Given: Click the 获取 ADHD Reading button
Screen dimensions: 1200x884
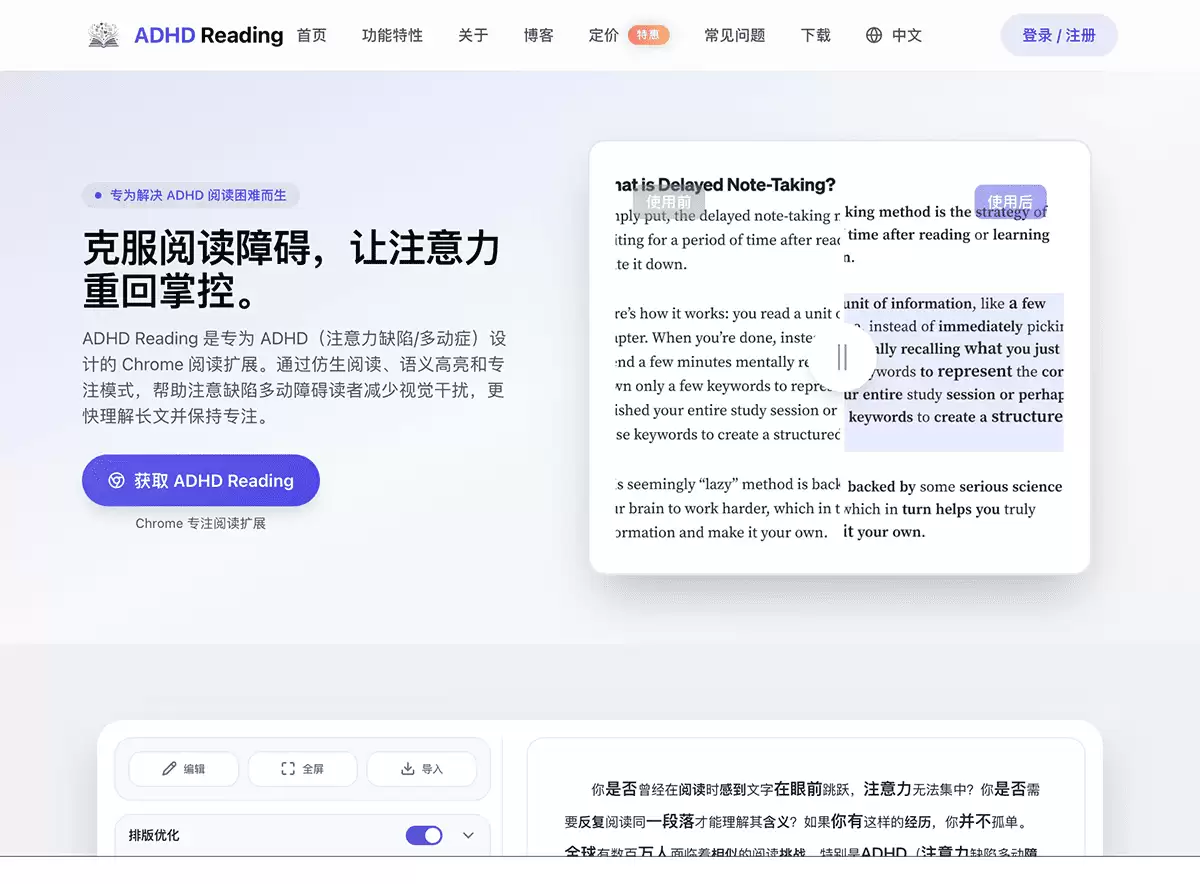Looking at the screenshot, I should click(x=201, y=480).
